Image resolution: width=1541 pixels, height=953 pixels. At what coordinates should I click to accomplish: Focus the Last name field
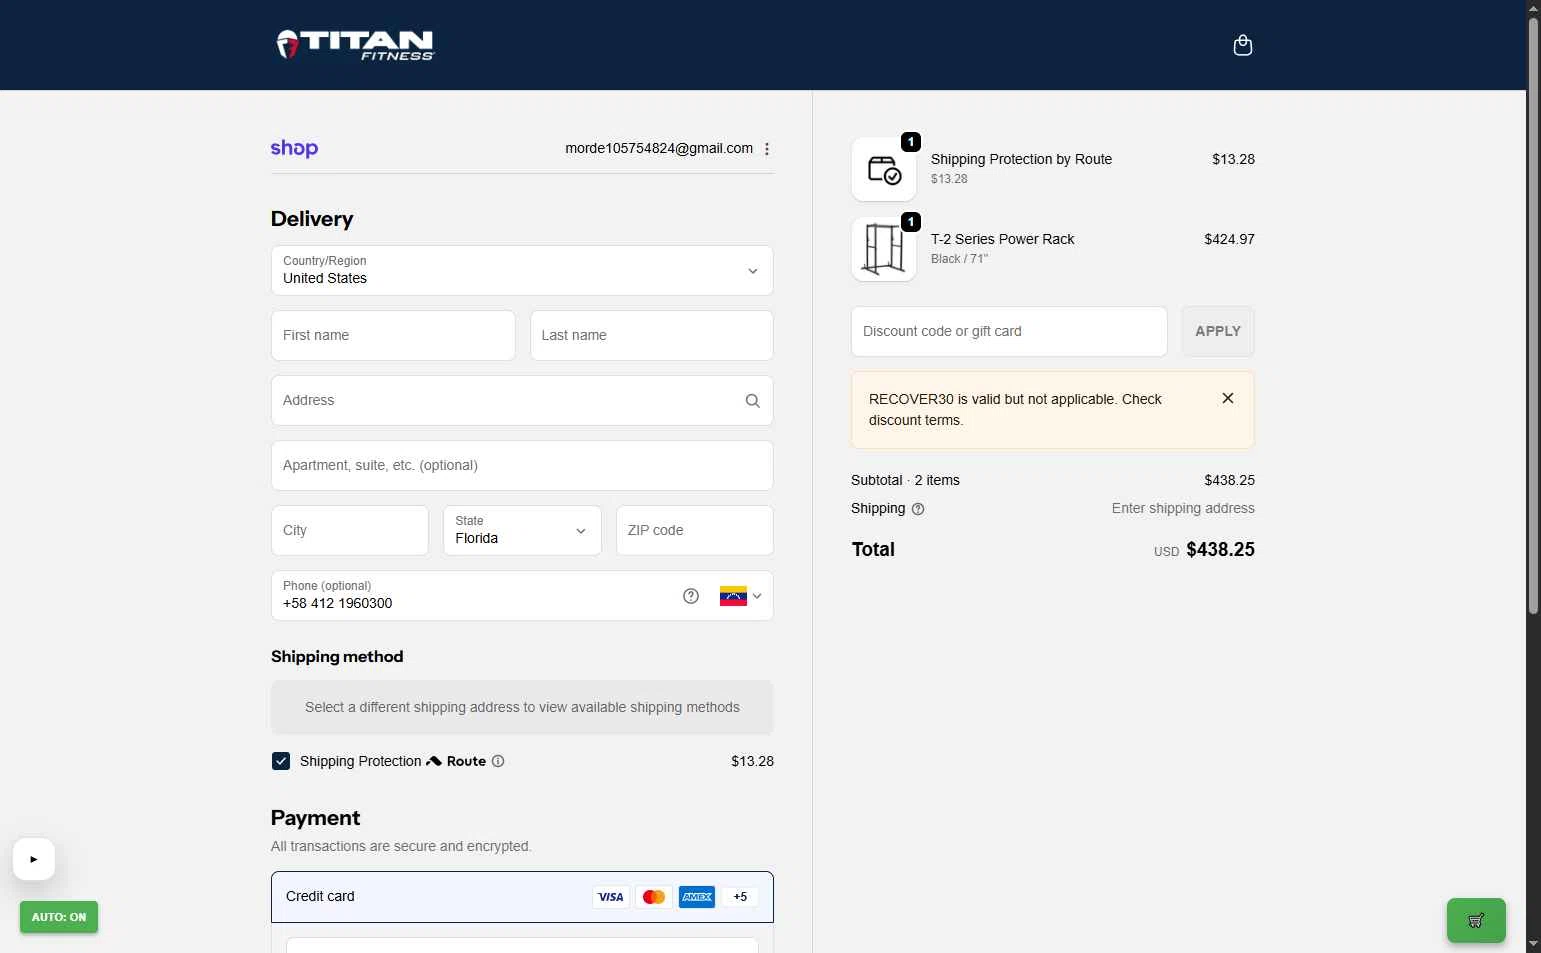click(x=652, y=336)
